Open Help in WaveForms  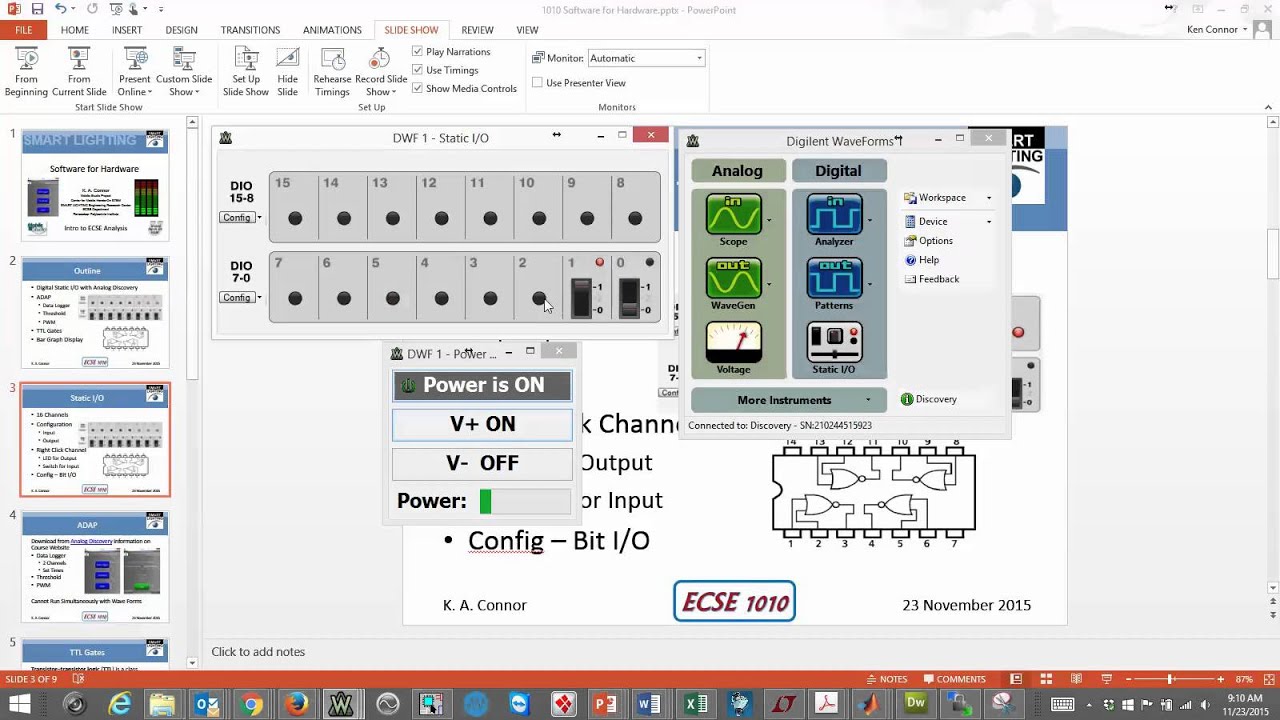(x=922, y=260)
